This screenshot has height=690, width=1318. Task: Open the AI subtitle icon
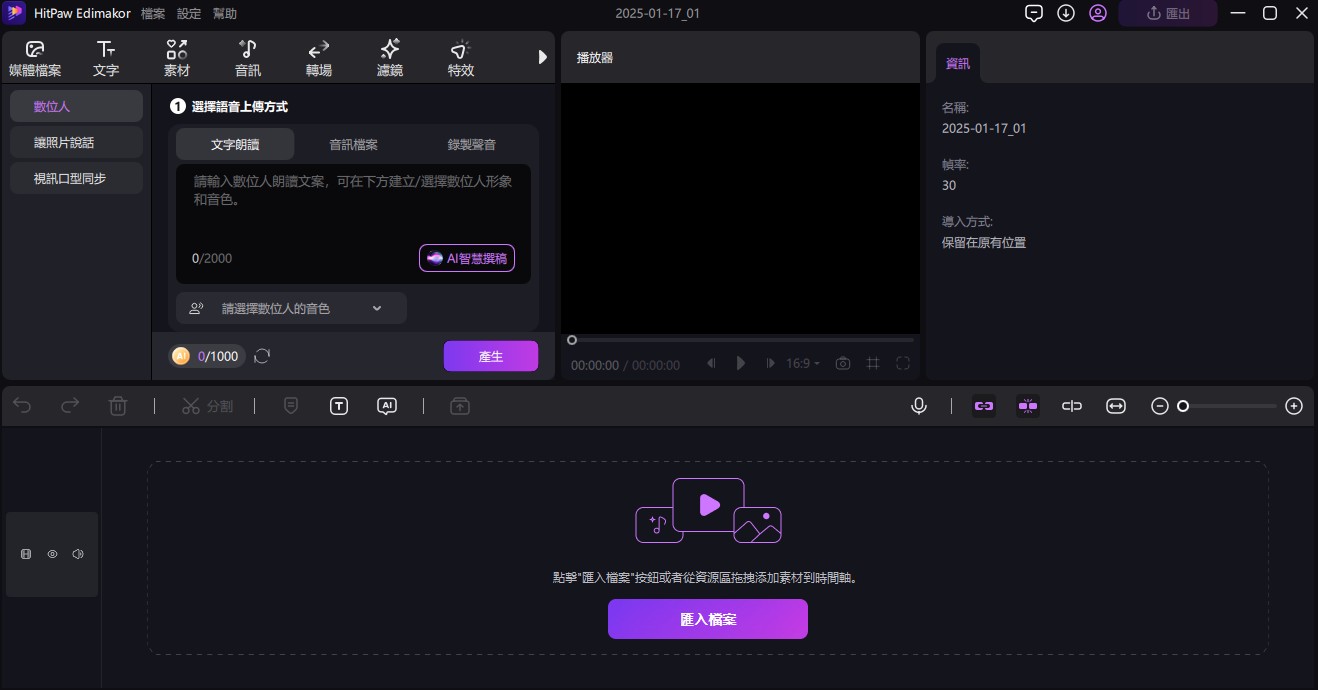(x=387, y=406)
